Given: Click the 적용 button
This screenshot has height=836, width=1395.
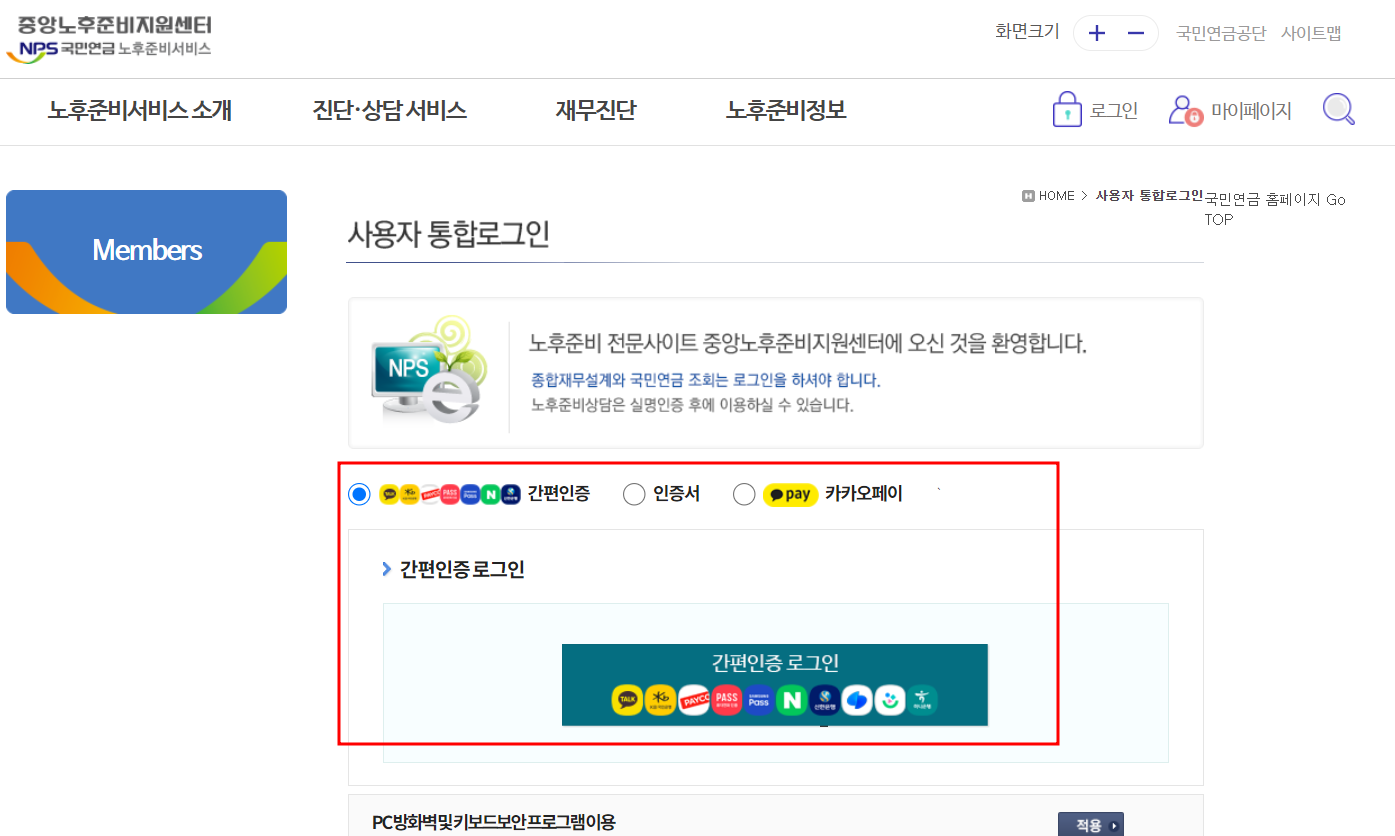Looking at the screenshot, I should click(1091, 825).
